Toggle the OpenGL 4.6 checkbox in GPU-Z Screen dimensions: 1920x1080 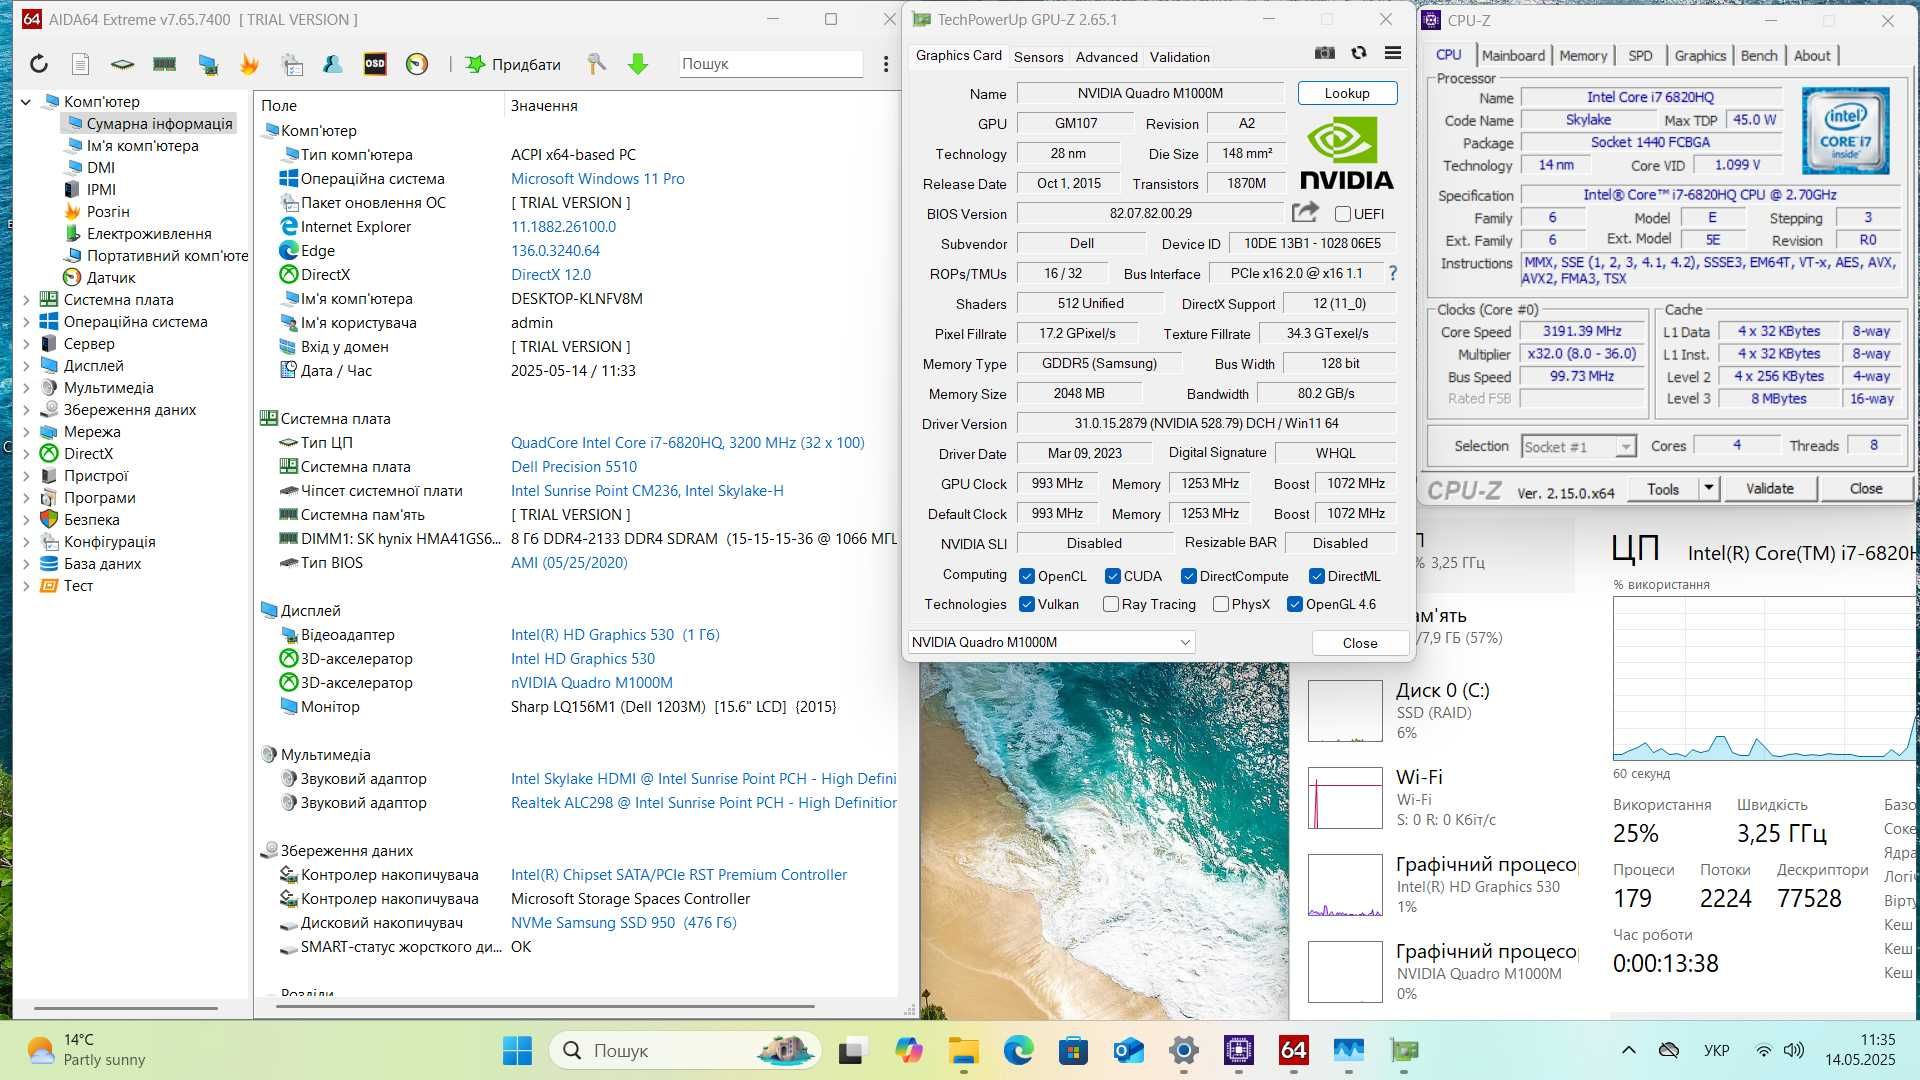(x=1294, y=604)
